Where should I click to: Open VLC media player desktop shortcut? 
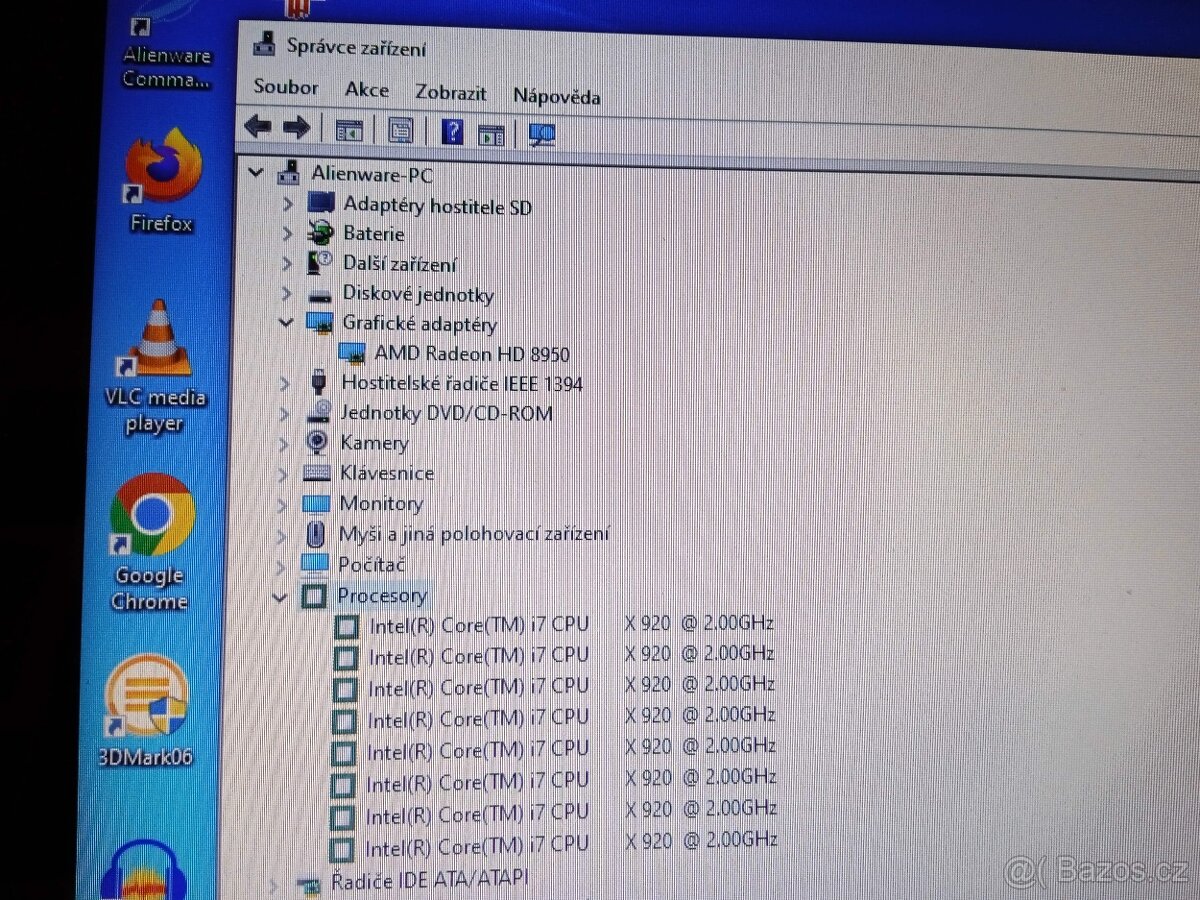156,368
